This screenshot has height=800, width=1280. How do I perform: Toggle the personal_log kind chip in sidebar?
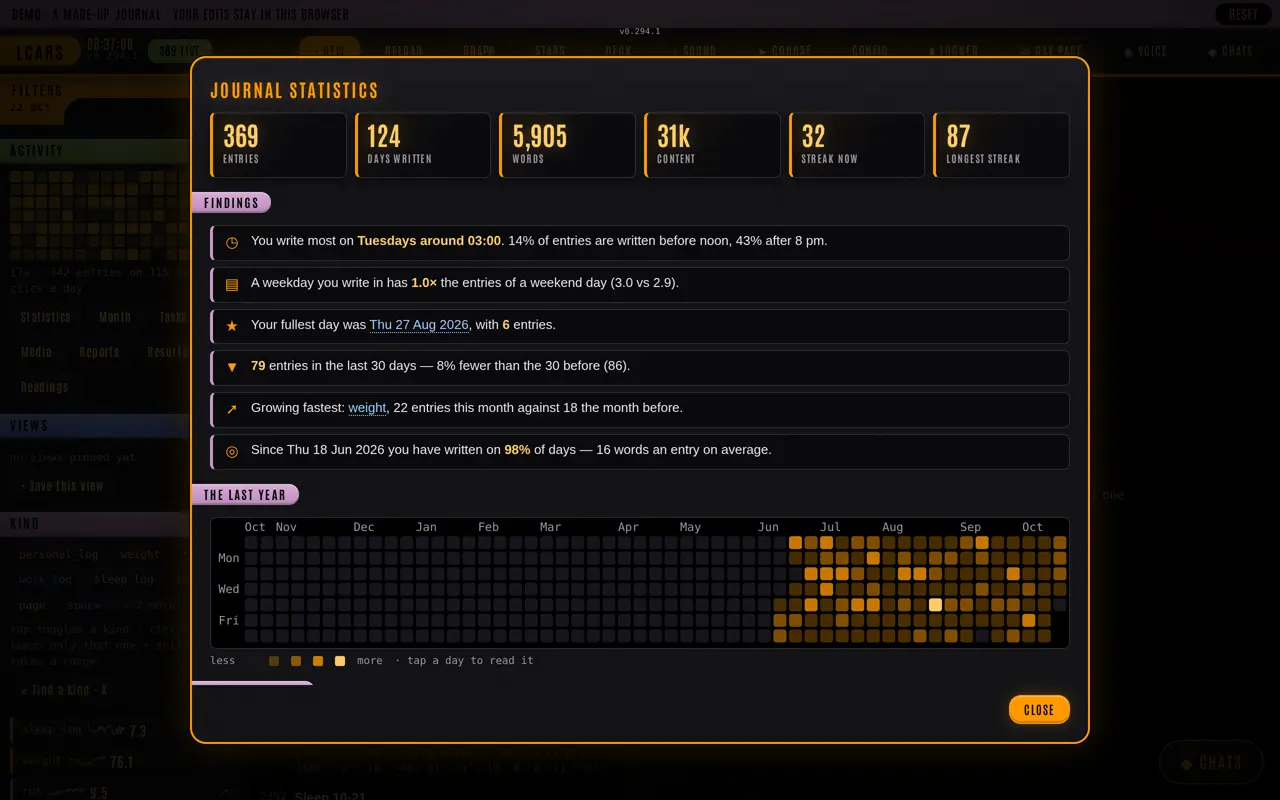click(x=59, y=554)
